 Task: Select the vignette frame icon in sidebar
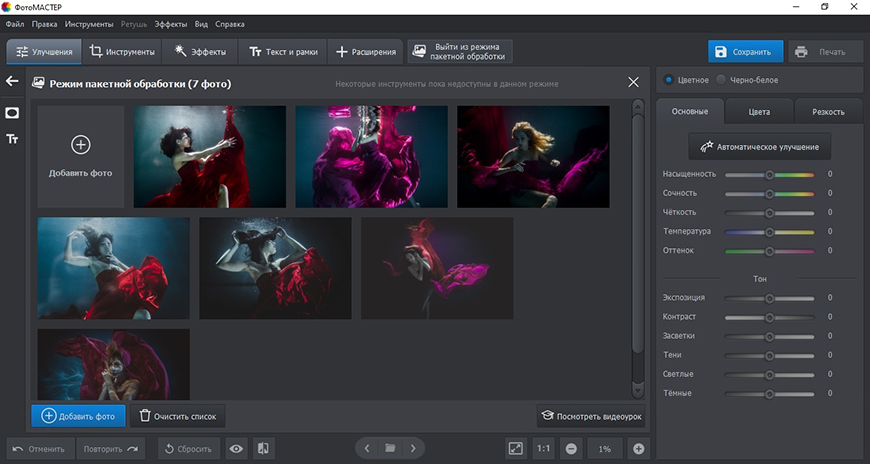pos(12,113)
